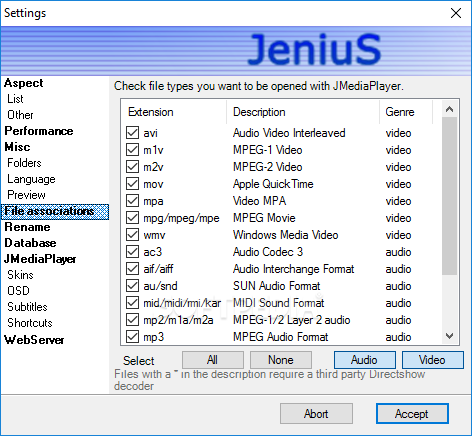
Task: Select all Video file types
Action: click(433, 360)
